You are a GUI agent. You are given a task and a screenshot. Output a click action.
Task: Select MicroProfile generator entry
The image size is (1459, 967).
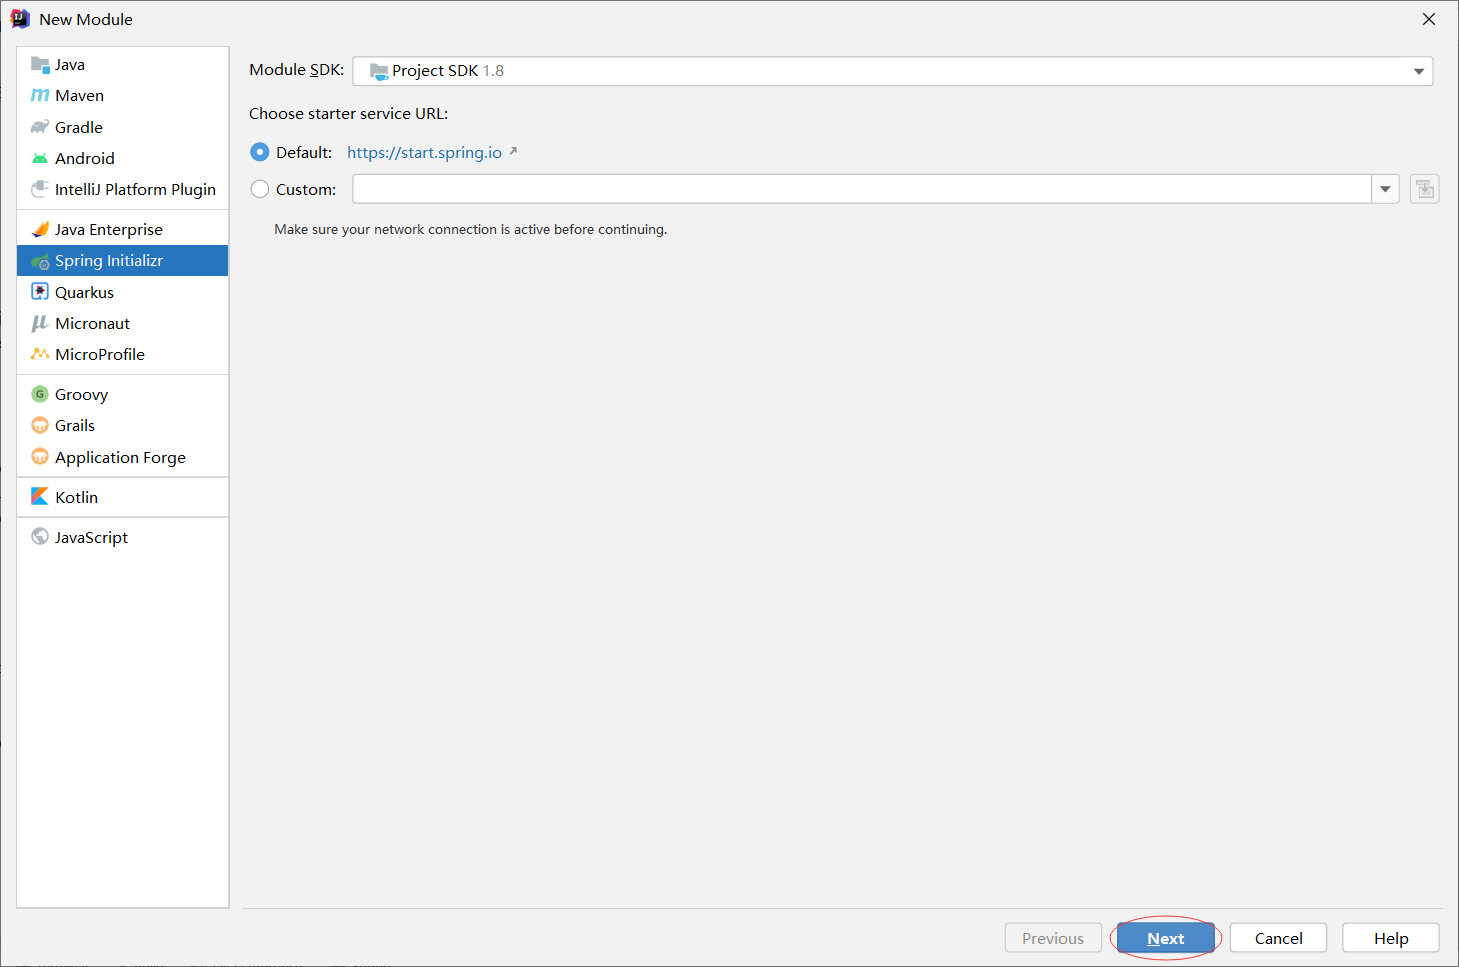point(100,354)
